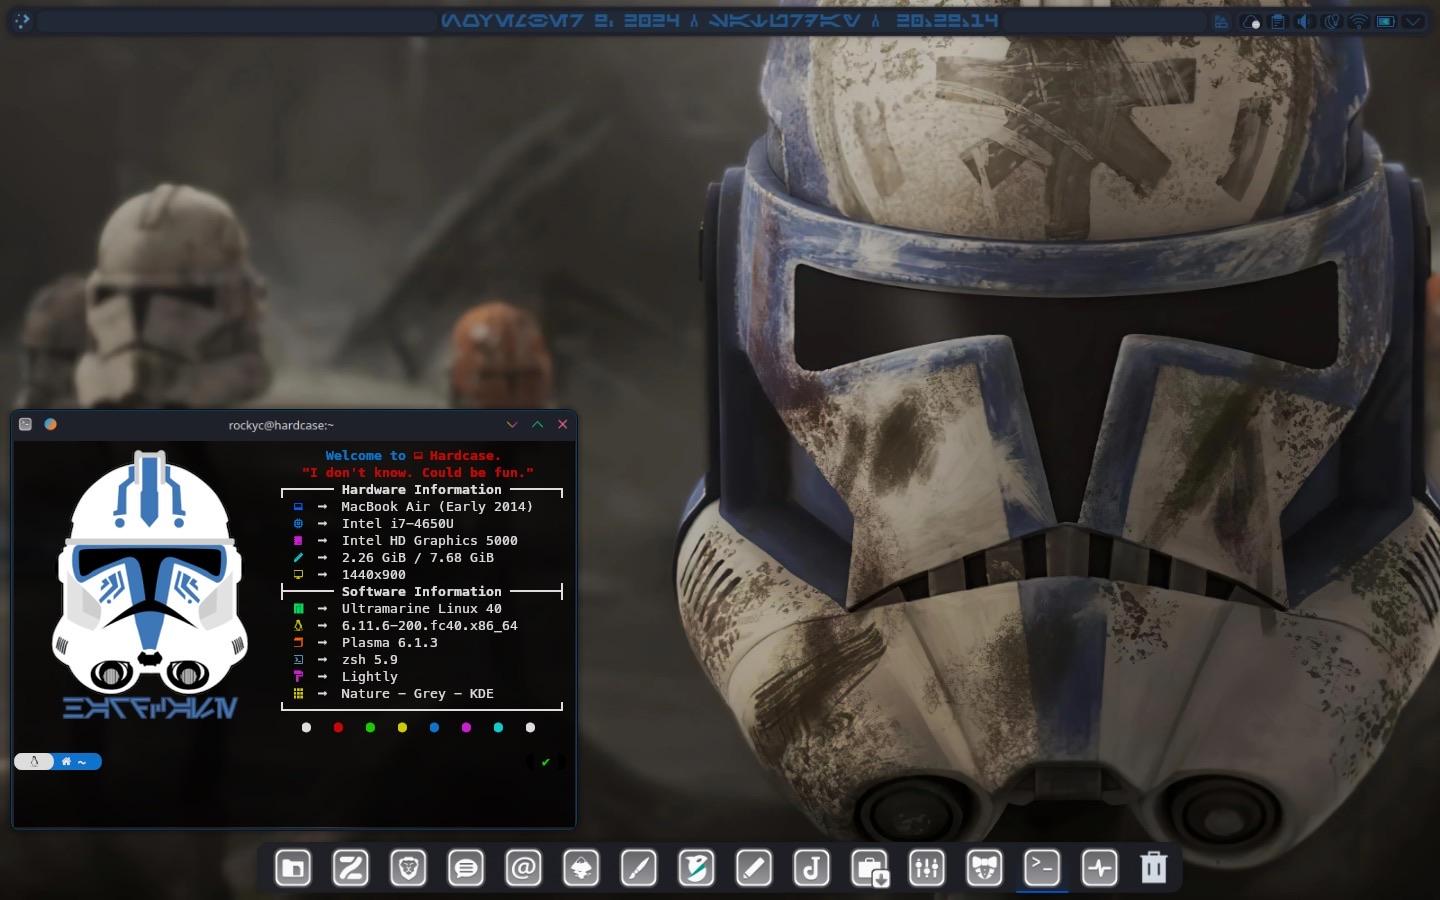Open the bird icon with green accent
This screenshot has width=1440, height=900.
tap(696, 868)
